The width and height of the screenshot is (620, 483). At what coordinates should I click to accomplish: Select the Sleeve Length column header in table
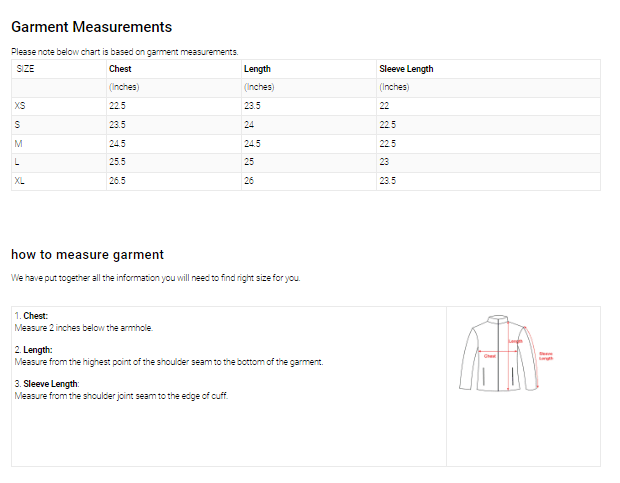pyautogui.click(x=406, y=69)
